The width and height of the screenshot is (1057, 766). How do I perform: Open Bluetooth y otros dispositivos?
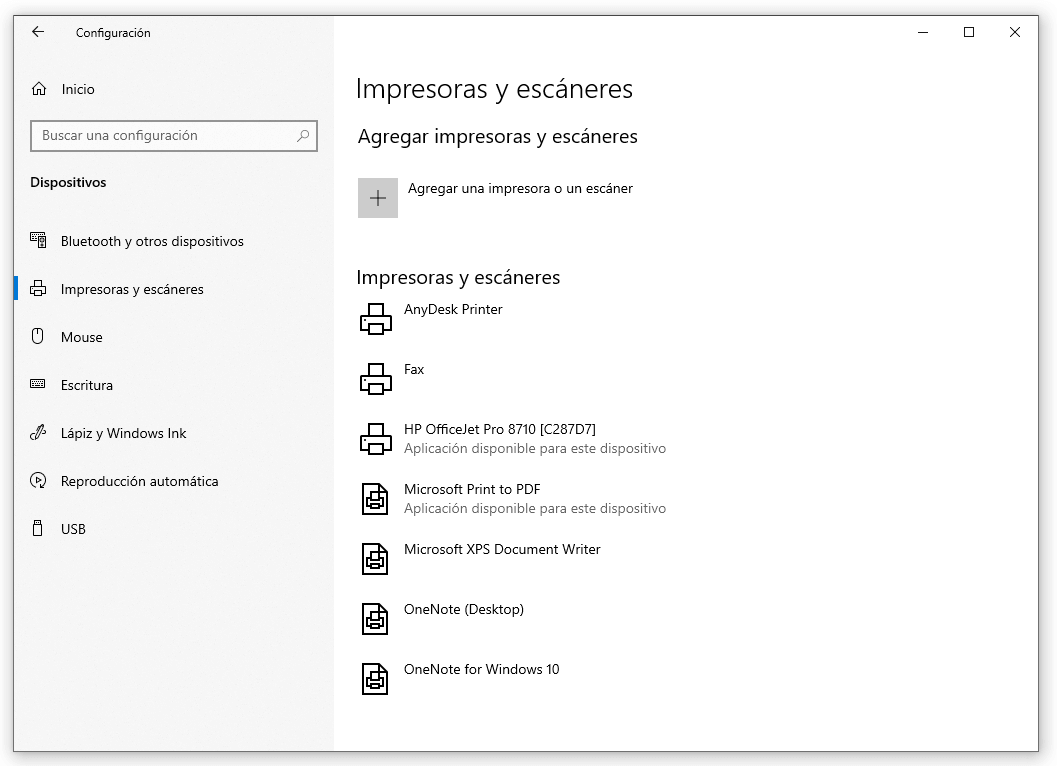pyautogui.click(x=152, y=241)
